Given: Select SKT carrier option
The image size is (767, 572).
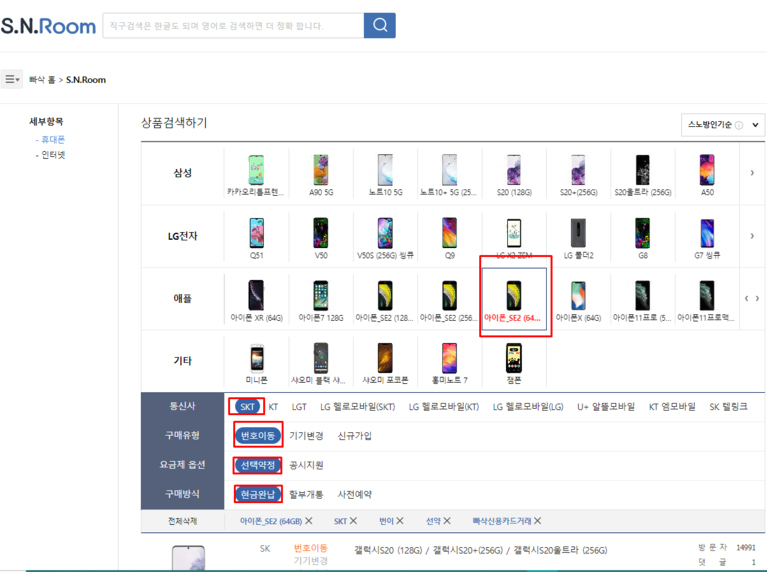Looking at the screenshot, I should (248, 407).
